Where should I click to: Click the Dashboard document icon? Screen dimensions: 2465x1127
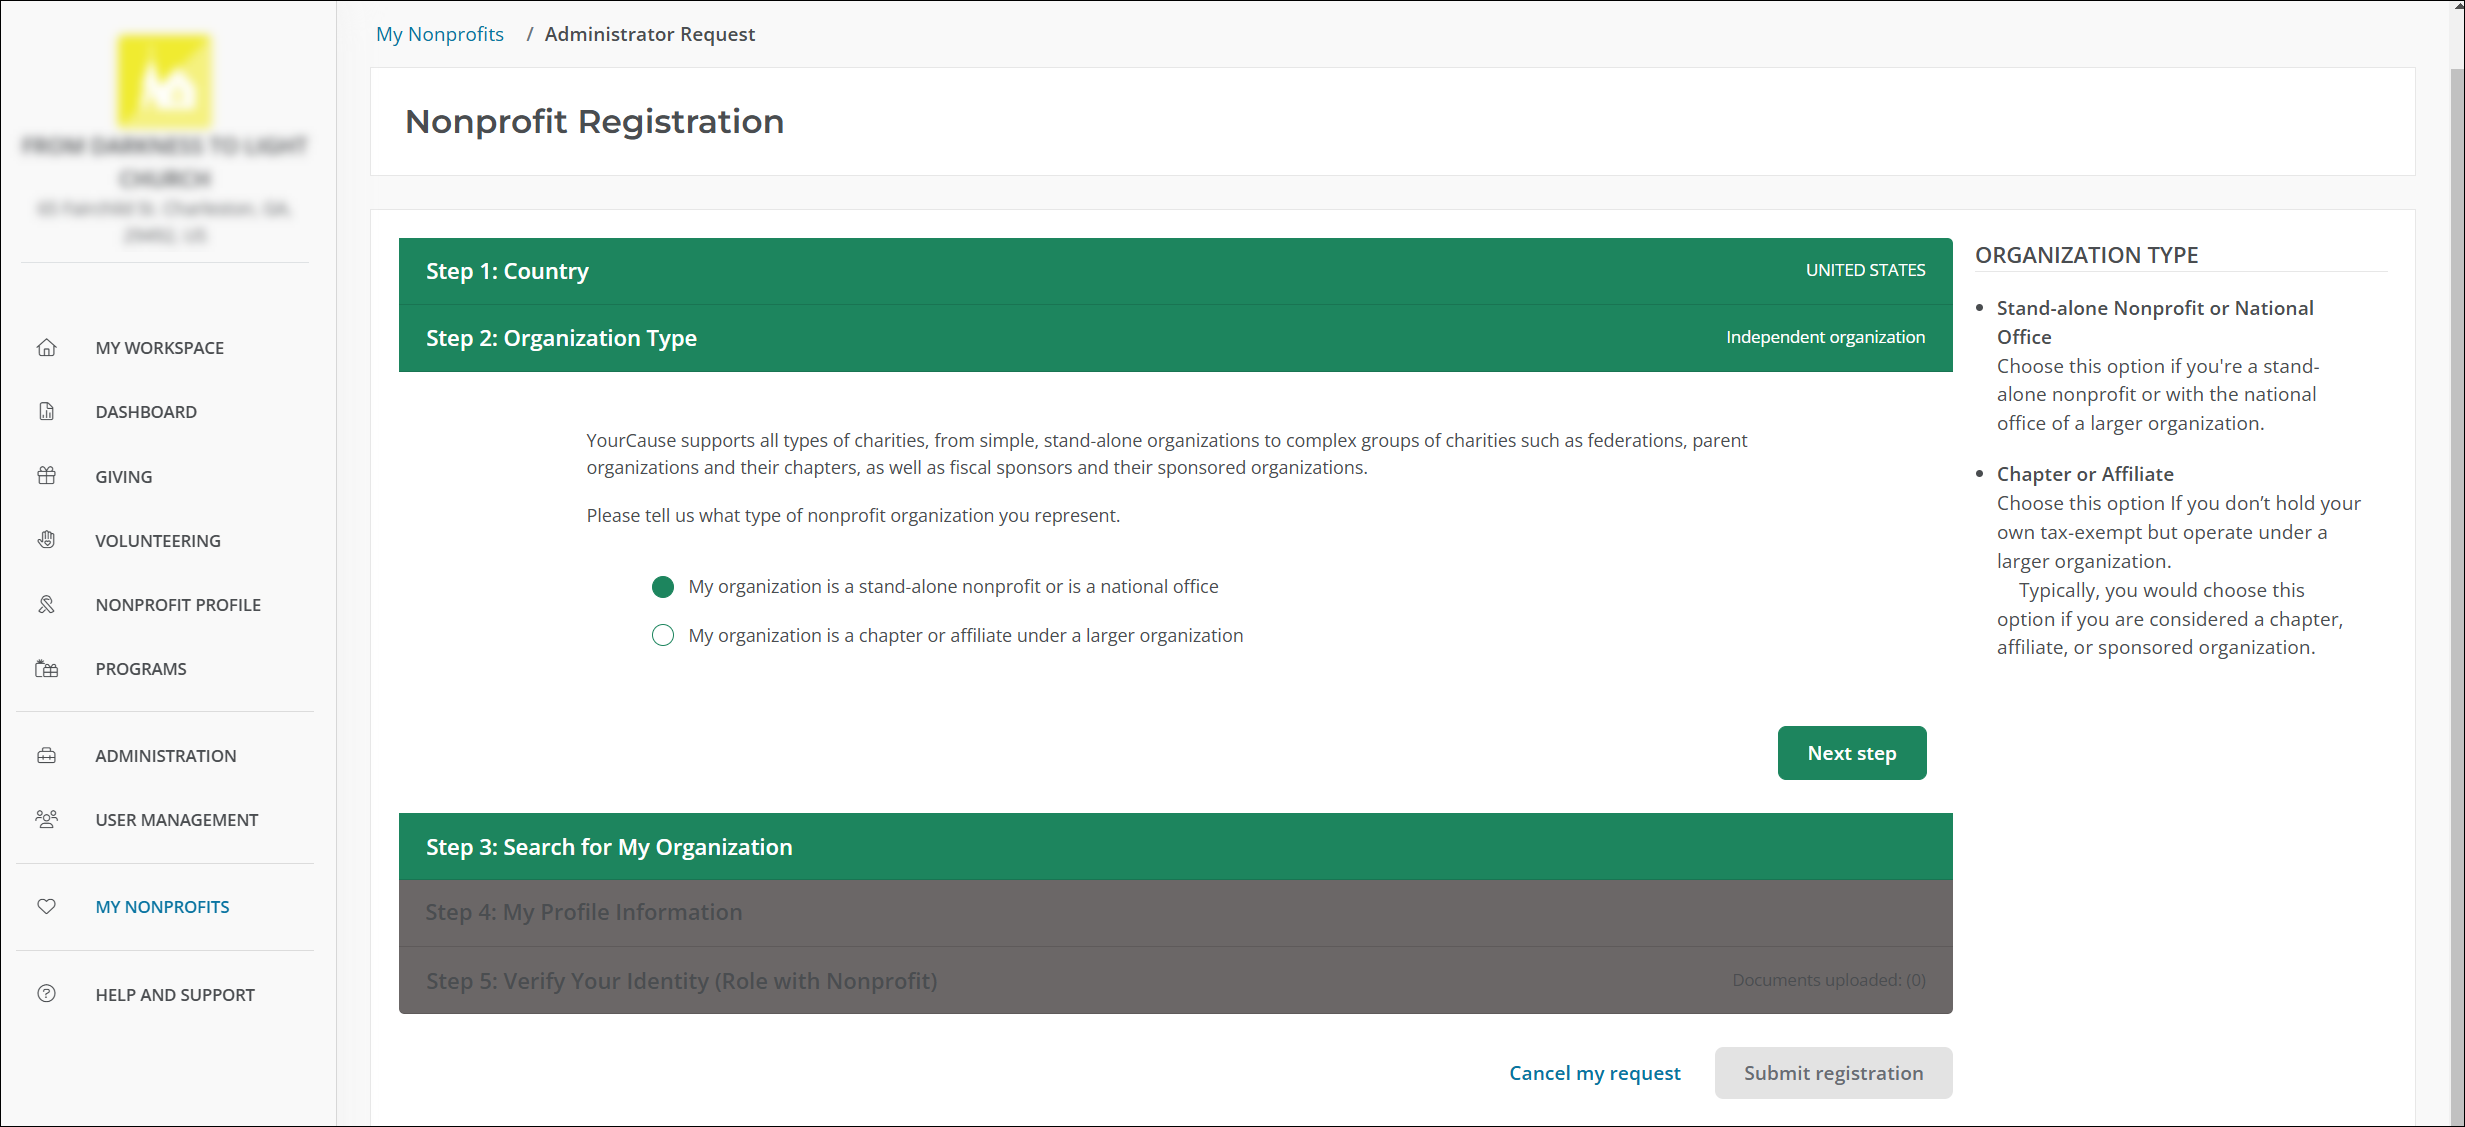(x=46, y=412)
